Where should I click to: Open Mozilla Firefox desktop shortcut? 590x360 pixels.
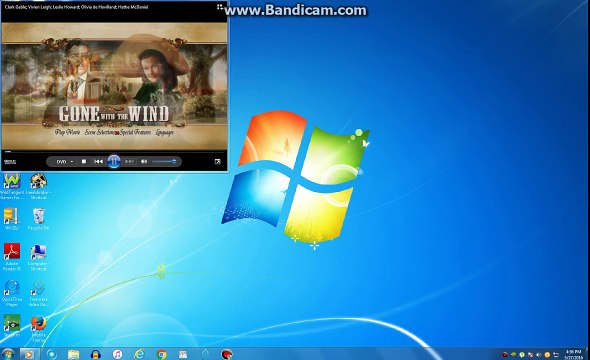click(38, 328)
